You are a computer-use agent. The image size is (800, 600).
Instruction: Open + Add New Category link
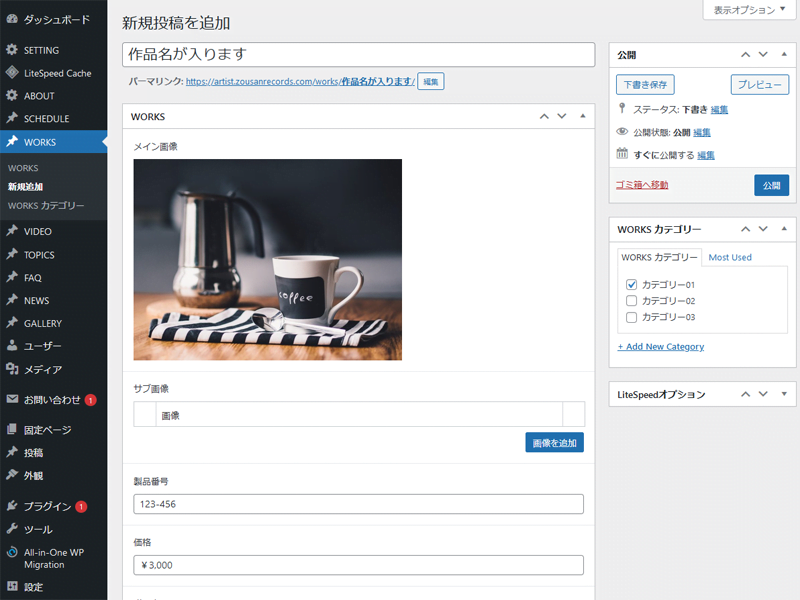[662, 346]
